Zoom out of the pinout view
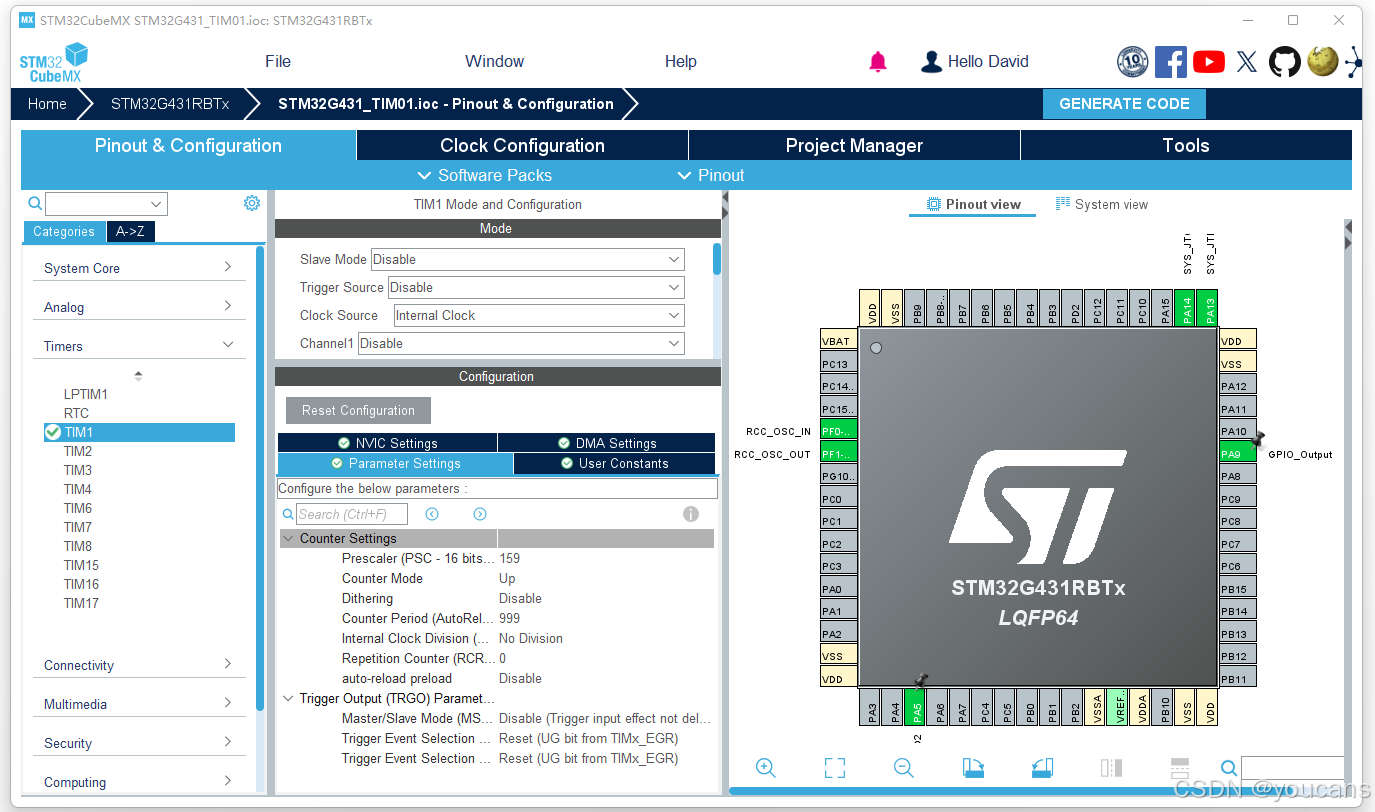1375x812 pixels. pos(904,768)
